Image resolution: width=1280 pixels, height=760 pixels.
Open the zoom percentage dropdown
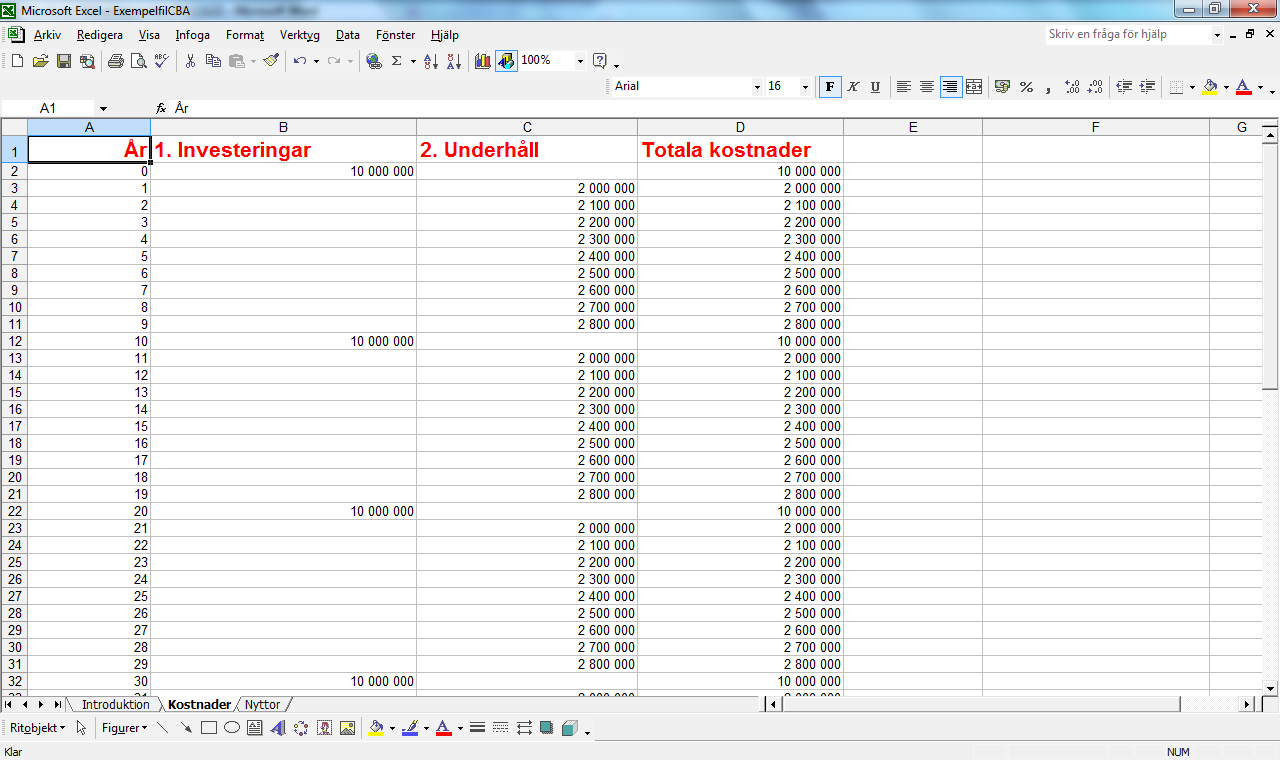580,61
